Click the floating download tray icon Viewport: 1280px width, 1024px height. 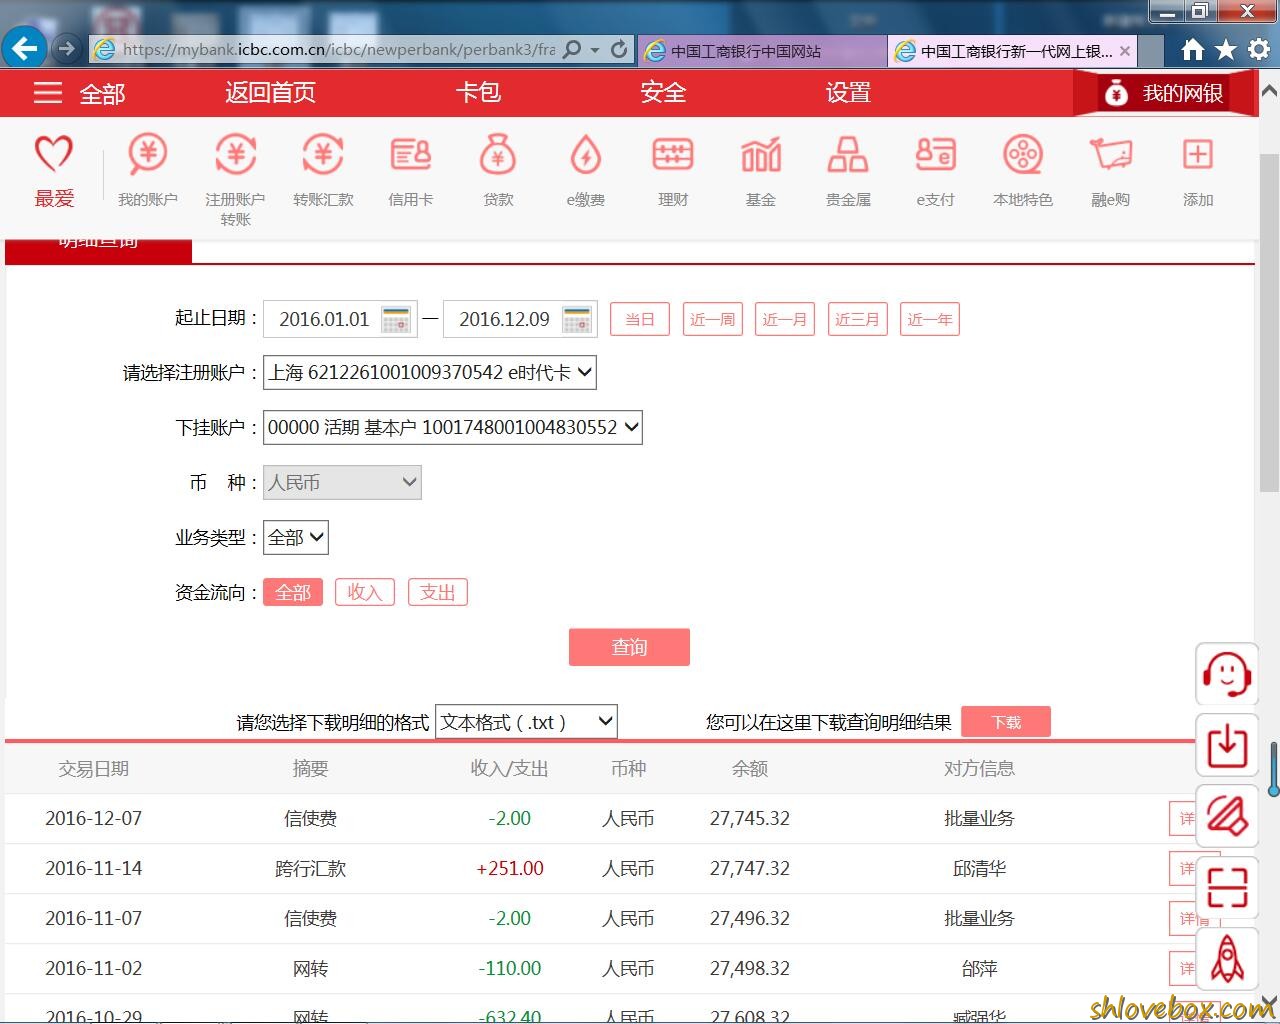(1227, 745)
